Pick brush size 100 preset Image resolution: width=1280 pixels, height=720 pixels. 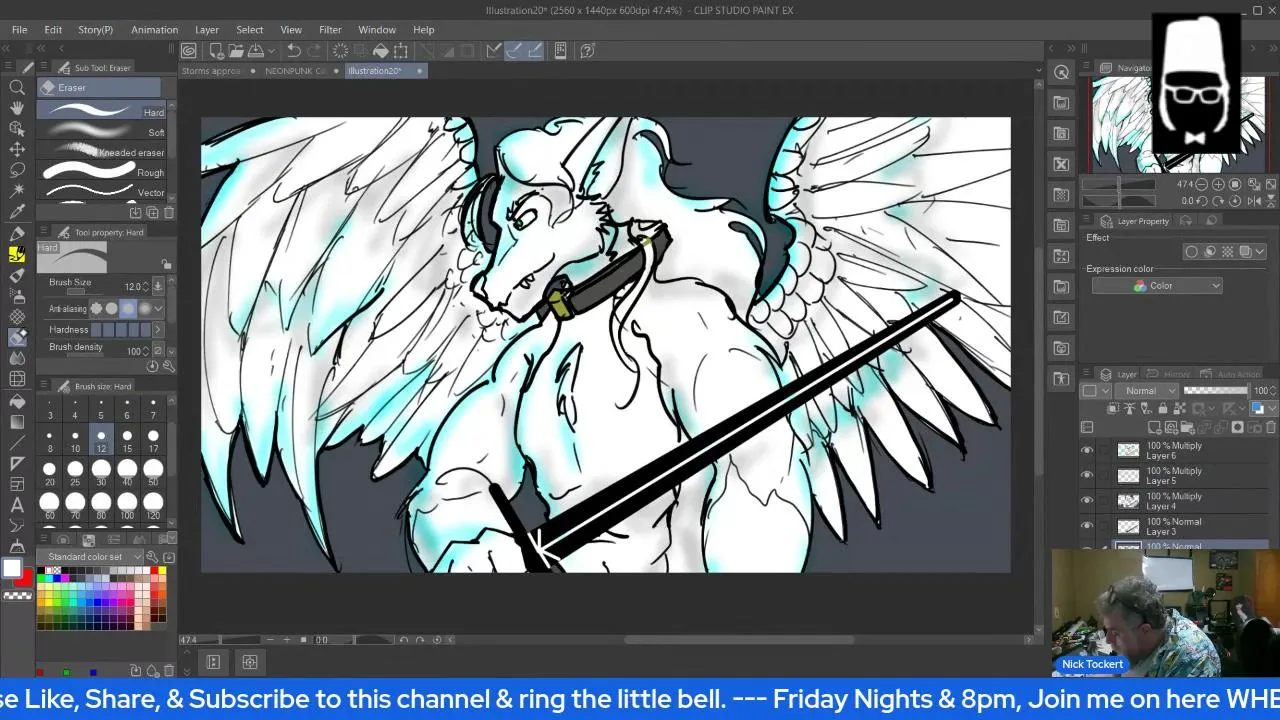pos(127,505)
